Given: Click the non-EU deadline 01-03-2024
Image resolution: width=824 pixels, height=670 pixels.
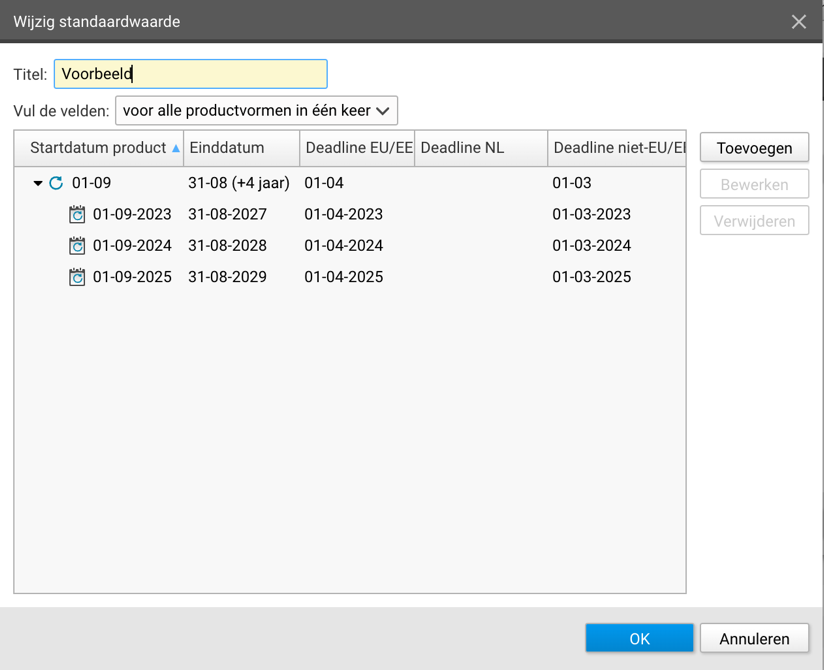Looking at the screenshot, I should pyautogui.click(x=592, y=245).
